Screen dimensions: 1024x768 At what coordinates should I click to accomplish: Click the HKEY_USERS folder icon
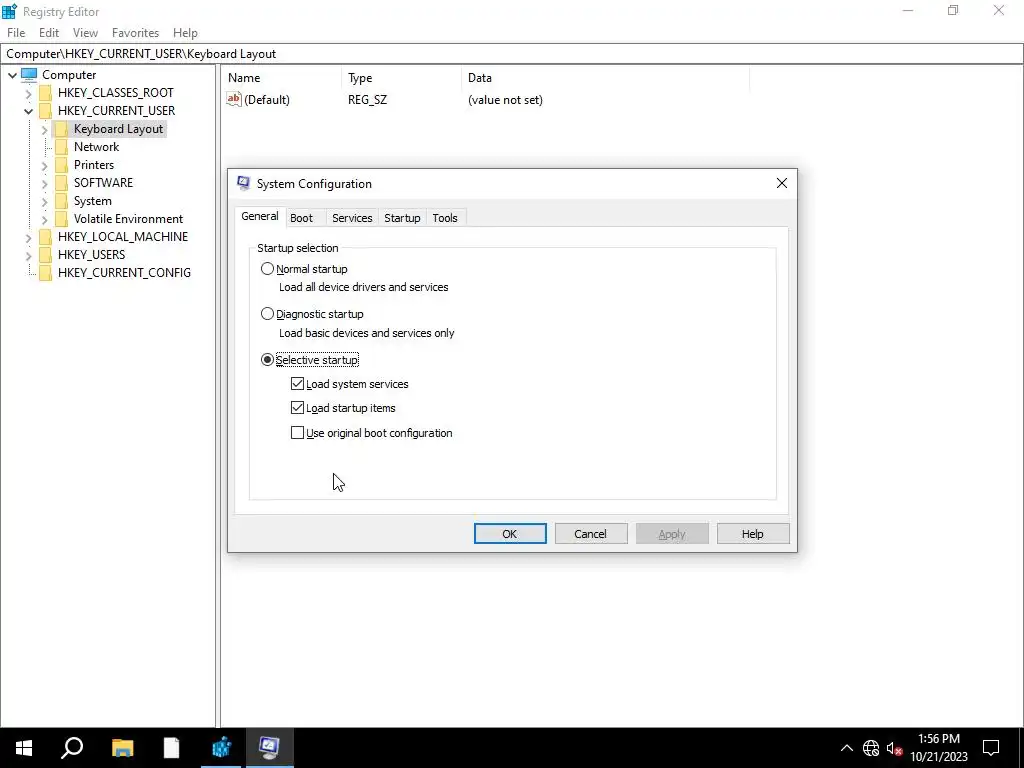[x=45, y=255]
